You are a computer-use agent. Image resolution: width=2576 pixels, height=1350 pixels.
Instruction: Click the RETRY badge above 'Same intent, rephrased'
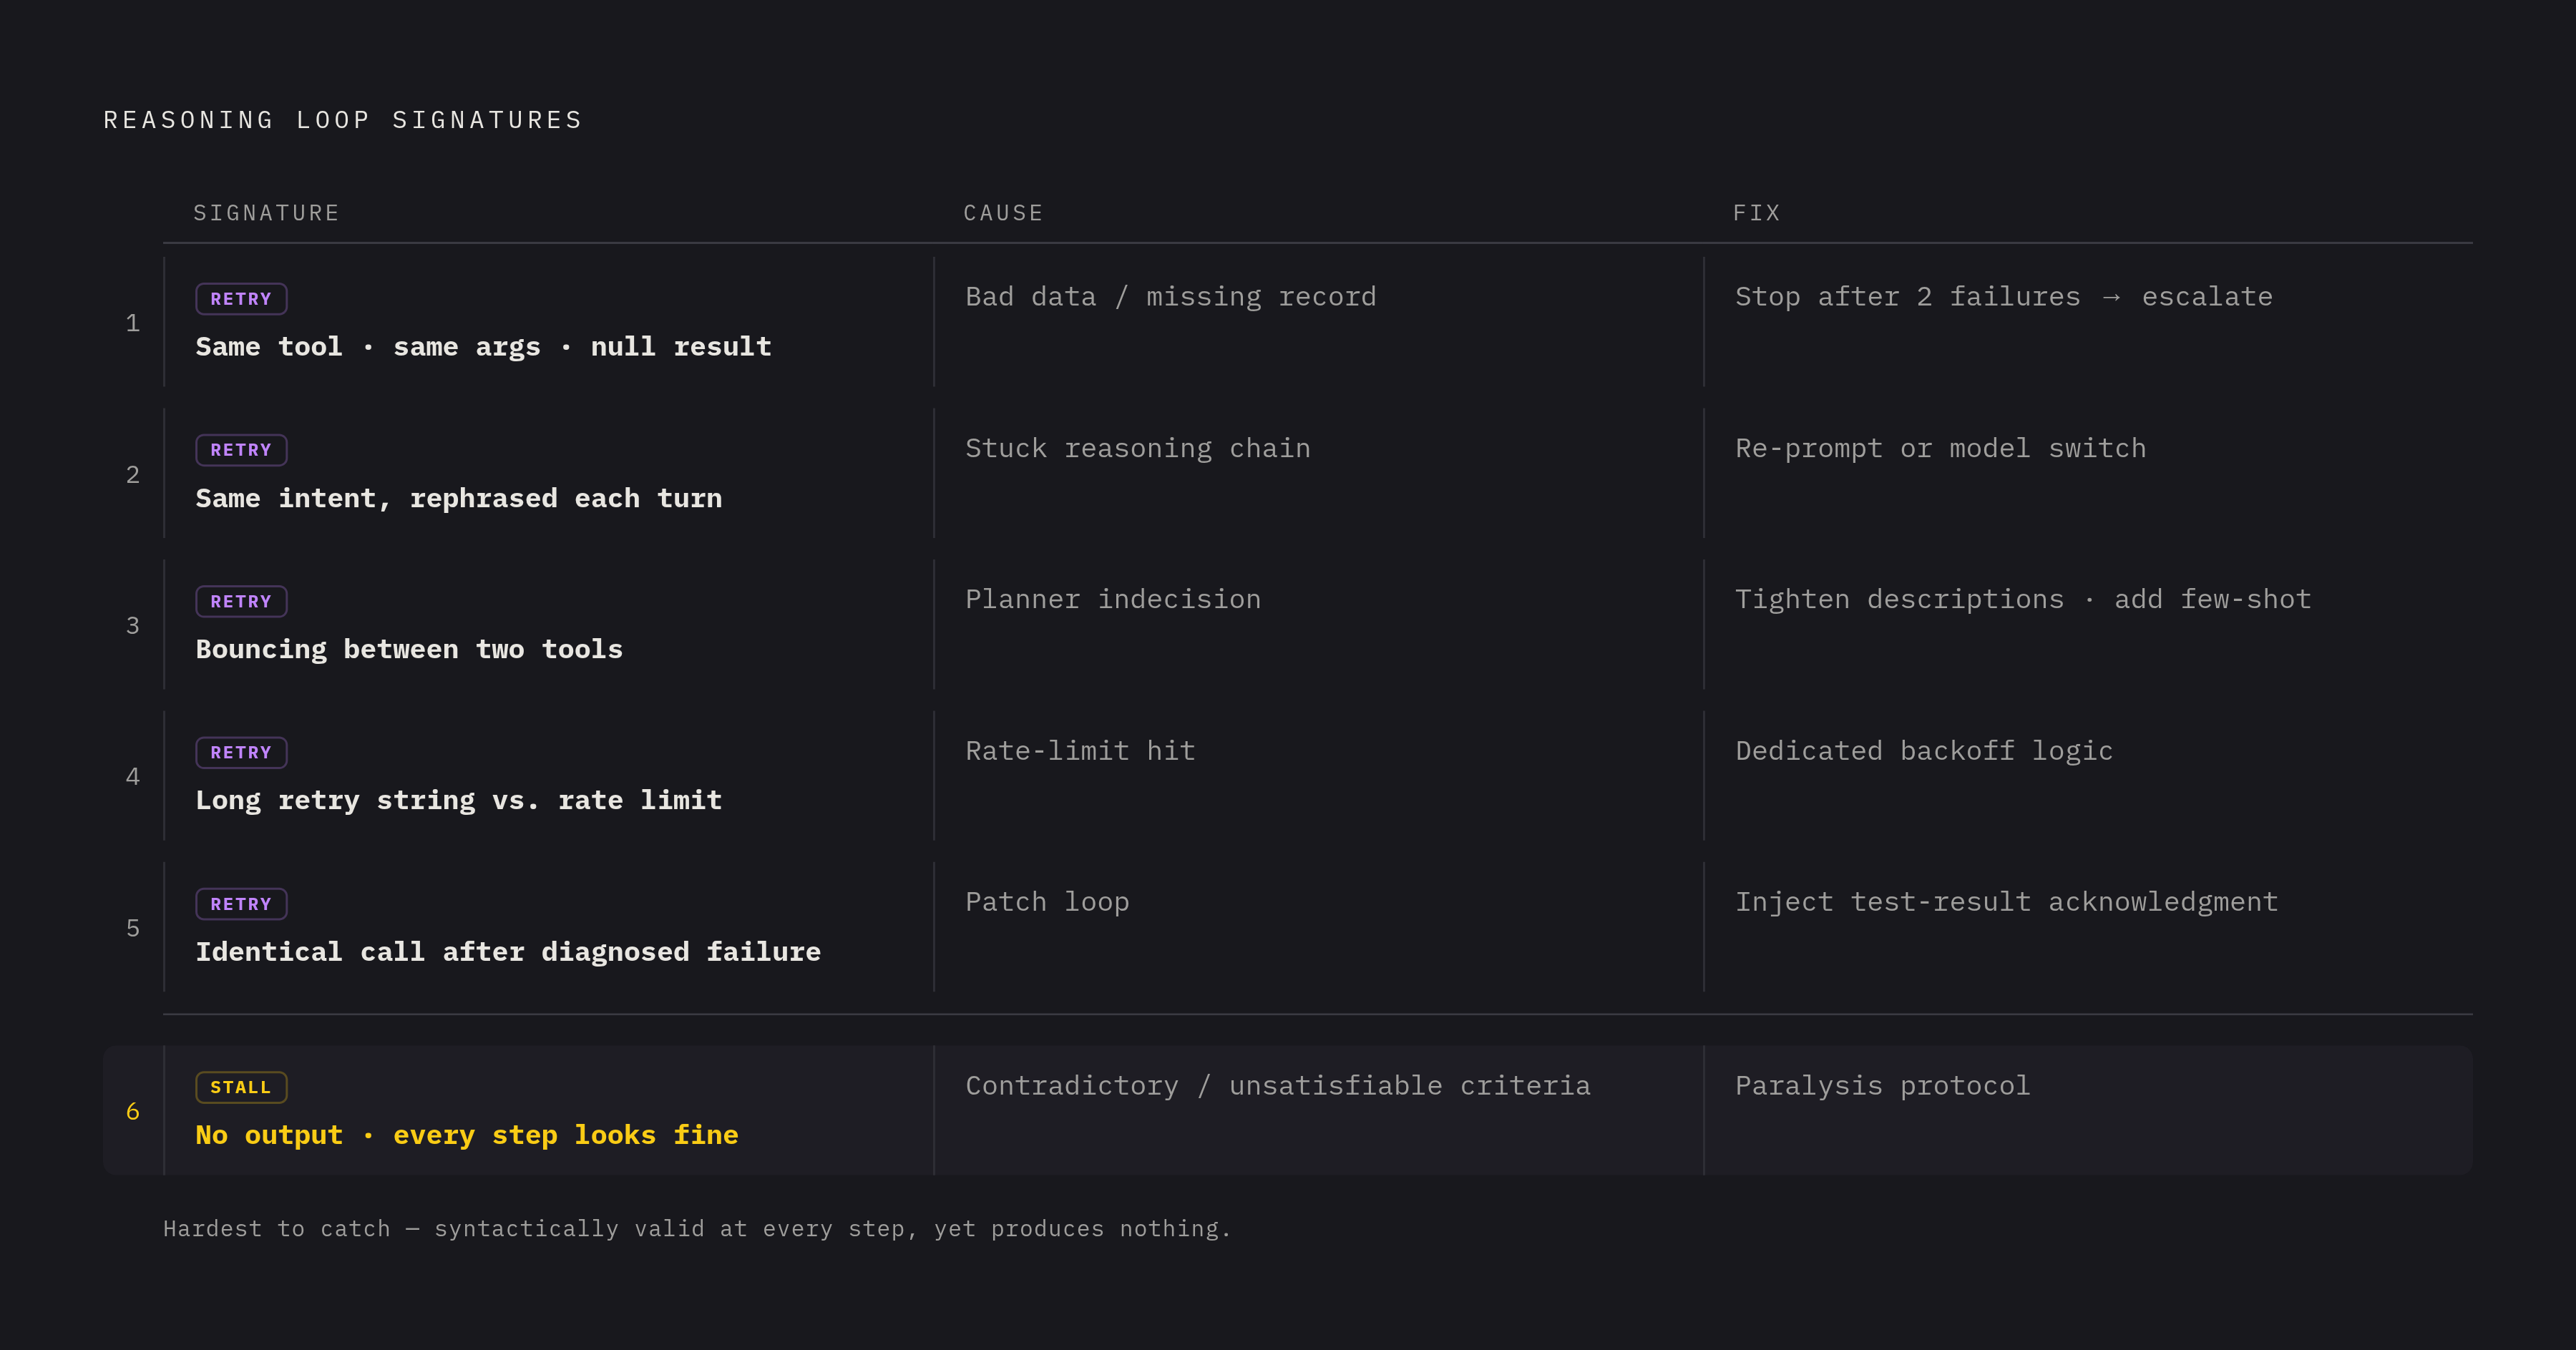(241, 450)
